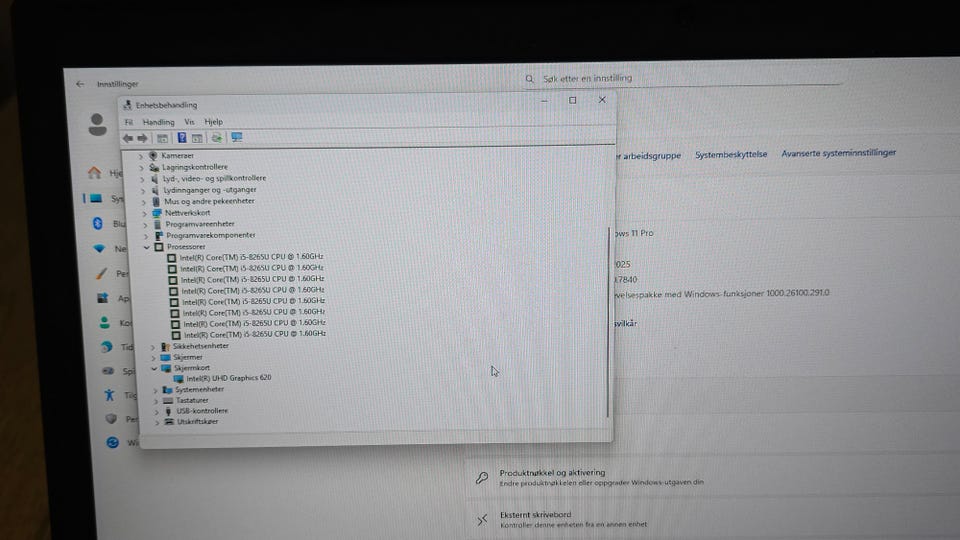The height and width of the screenshot is (540, 960).
Task: Click the blue Help question-mark toolbar icon
Action: pyautogui.click(x=182, y=138)
